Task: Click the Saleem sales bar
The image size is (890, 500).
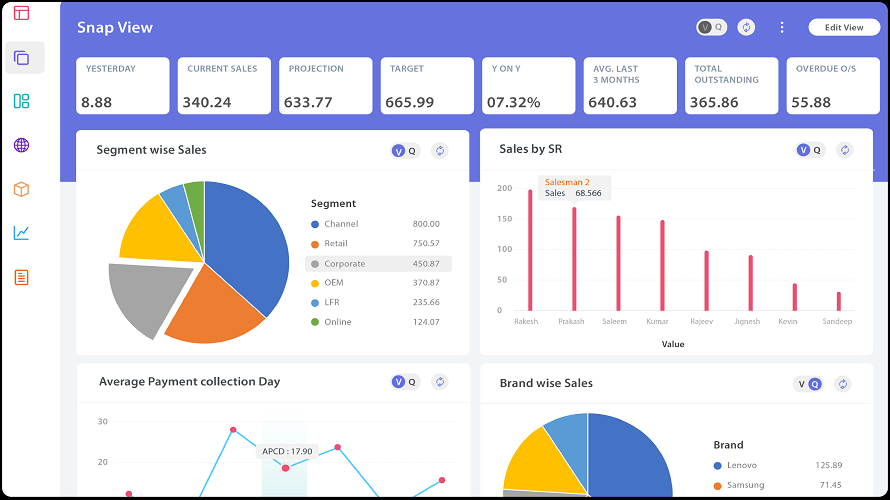Action: [619, 263]
